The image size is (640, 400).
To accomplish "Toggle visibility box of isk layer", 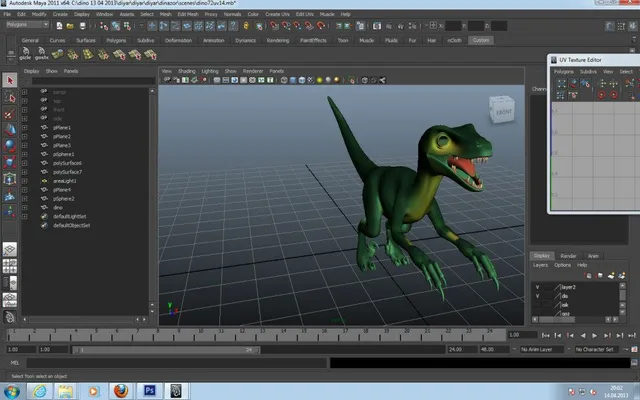I will (537, 305).
